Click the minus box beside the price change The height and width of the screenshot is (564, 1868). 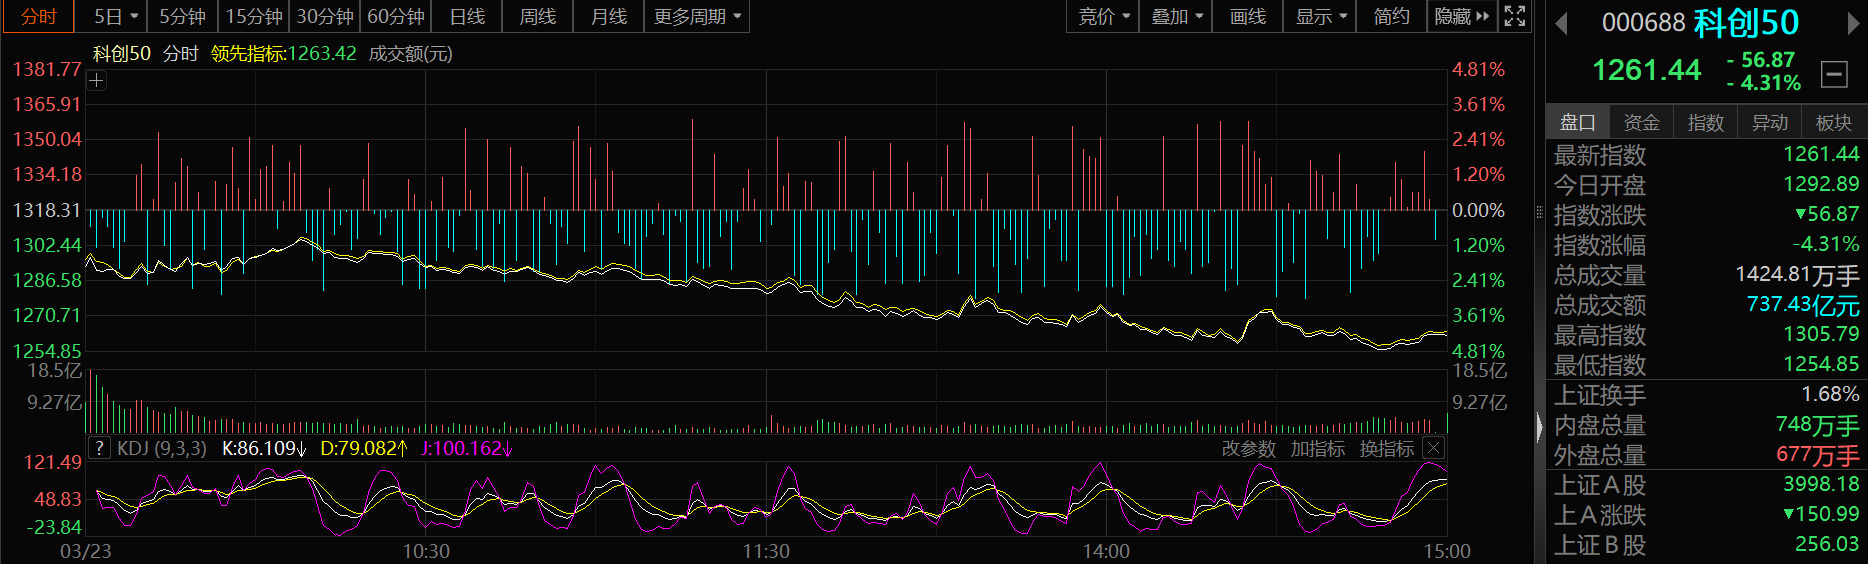tap(1833, 74)
